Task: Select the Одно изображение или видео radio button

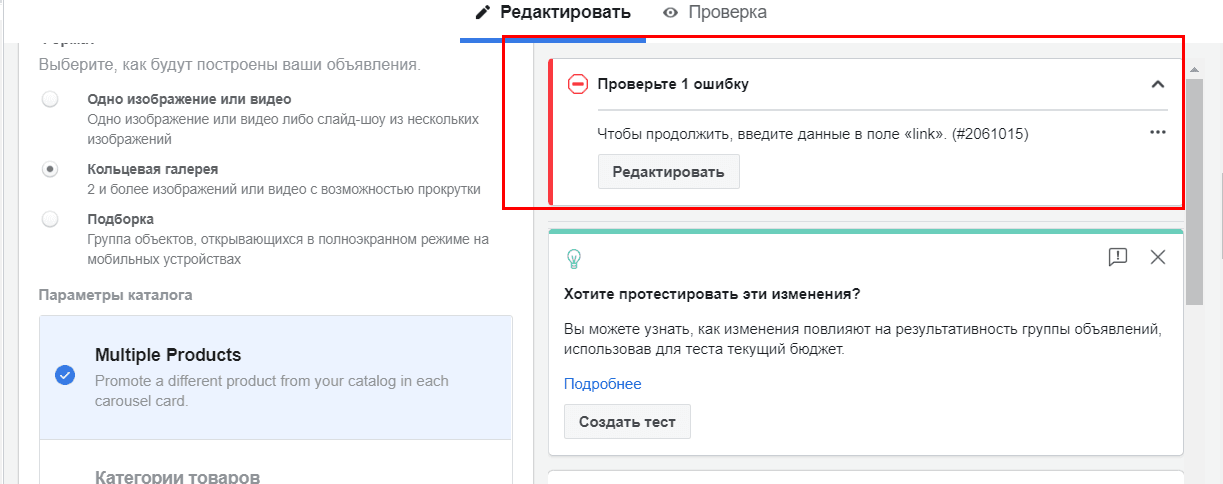Action: 50,99
